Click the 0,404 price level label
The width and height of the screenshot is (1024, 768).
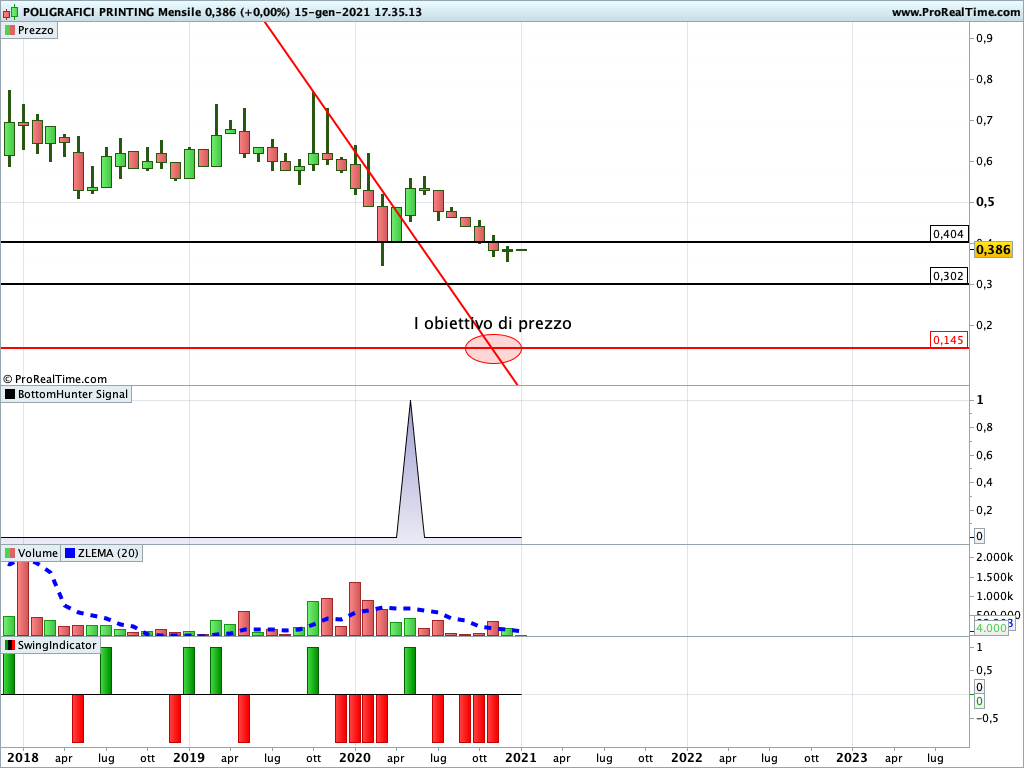[x=949, y=234]
